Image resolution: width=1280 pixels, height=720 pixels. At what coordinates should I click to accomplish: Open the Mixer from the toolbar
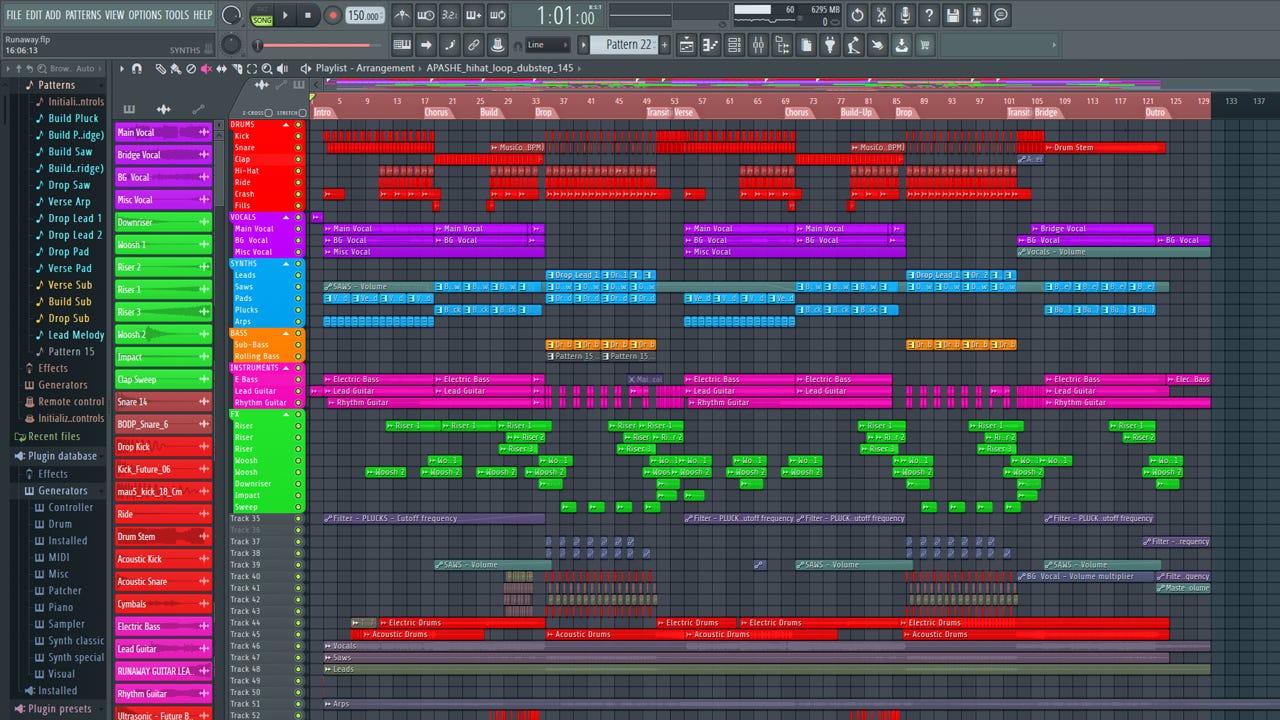coord(757,45)
